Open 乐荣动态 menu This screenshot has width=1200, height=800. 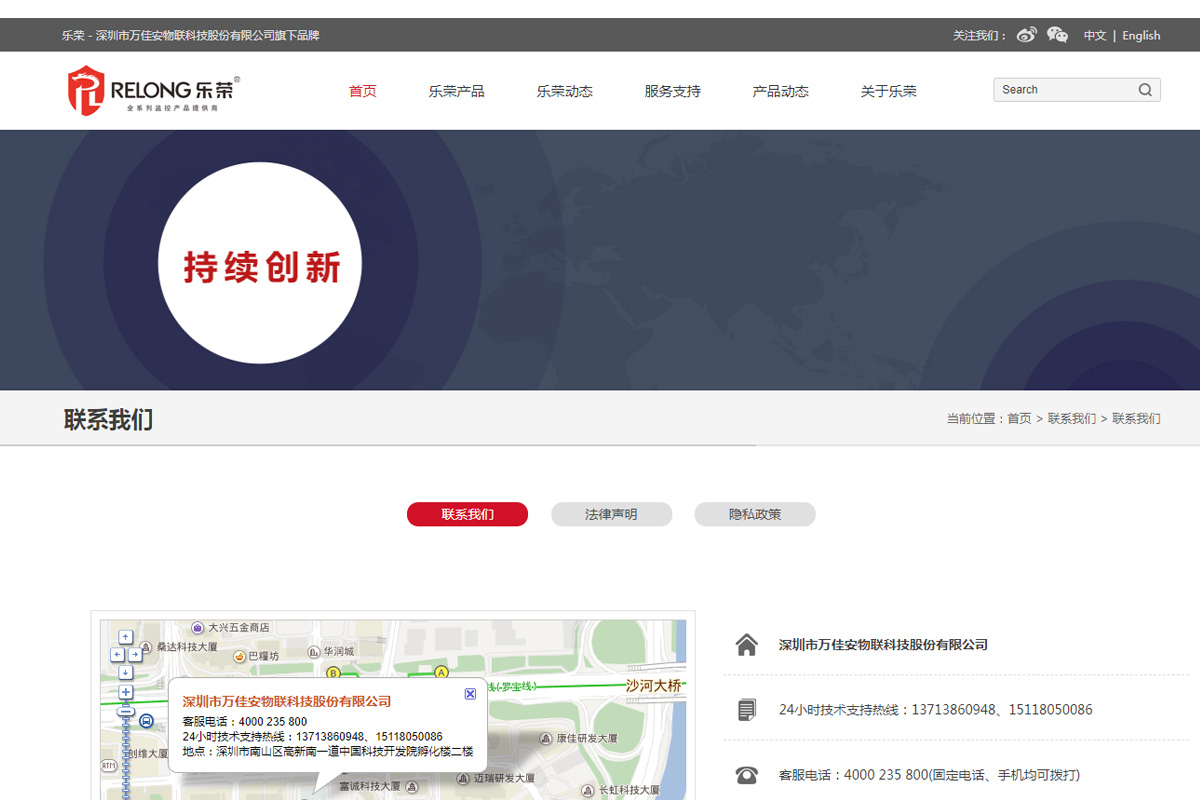[x=565, y=91]
